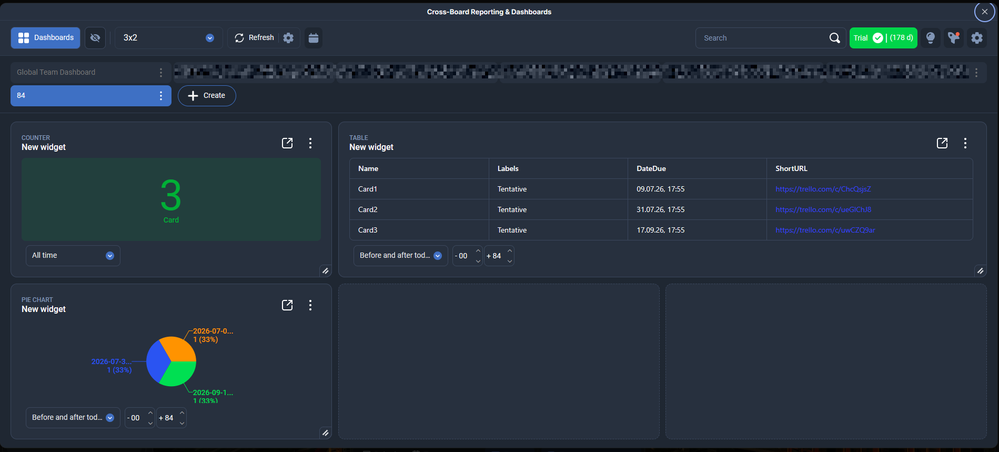Click the orange pie chart slice

pyautogui.click(x=180, y=347)
